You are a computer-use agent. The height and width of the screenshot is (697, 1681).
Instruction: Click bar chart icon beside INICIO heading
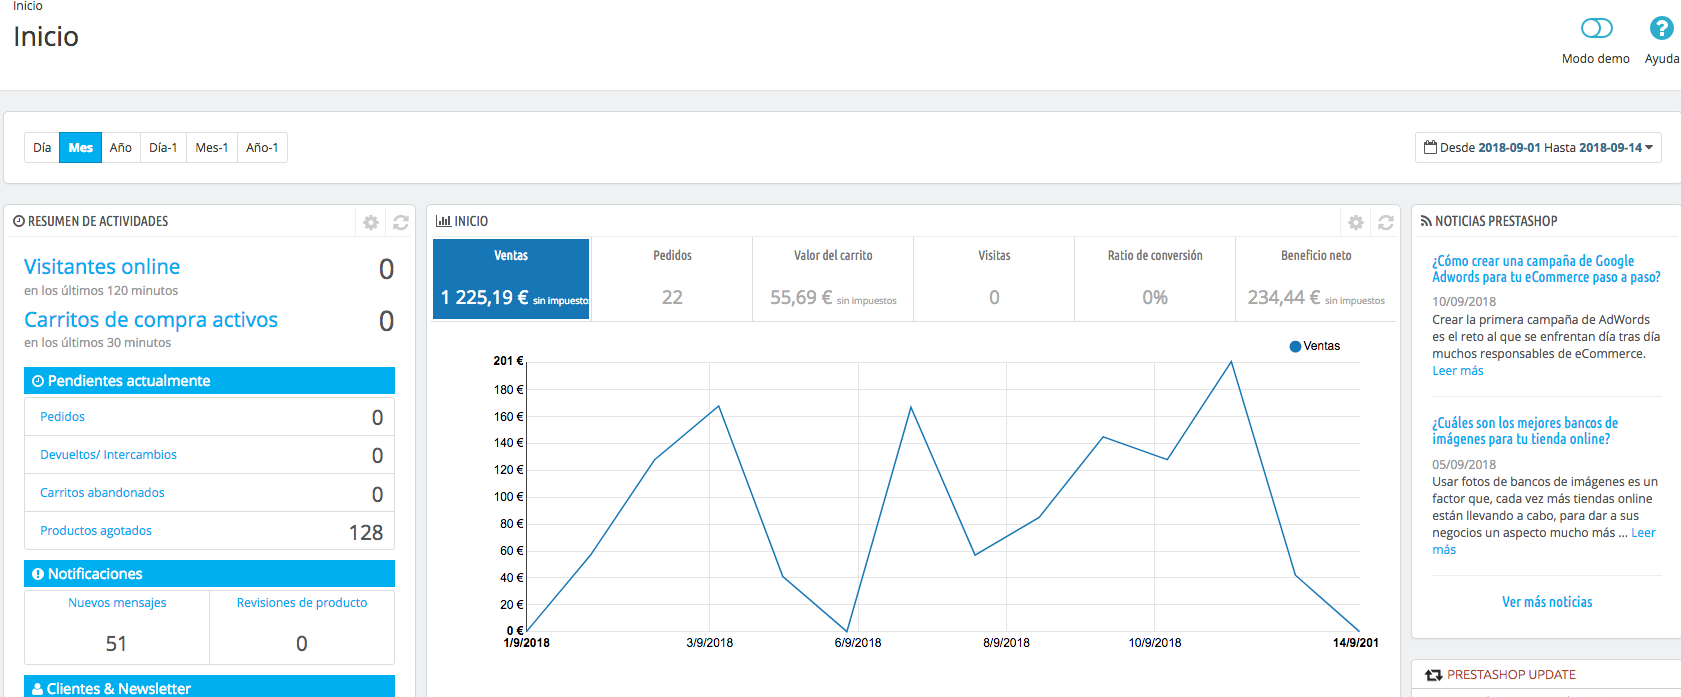[443, 221]
